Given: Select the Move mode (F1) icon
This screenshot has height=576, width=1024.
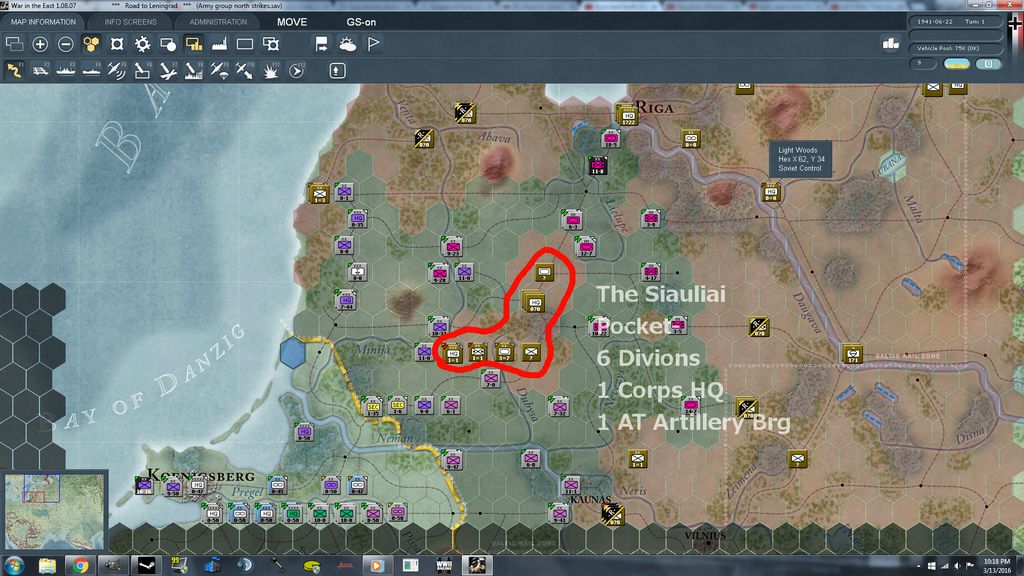Looking at the screenshot, I should [14, 70].
